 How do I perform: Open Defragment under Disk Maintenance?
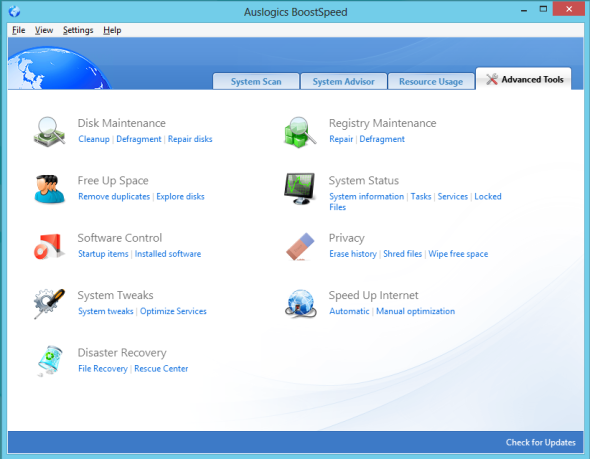coord(138,139)
